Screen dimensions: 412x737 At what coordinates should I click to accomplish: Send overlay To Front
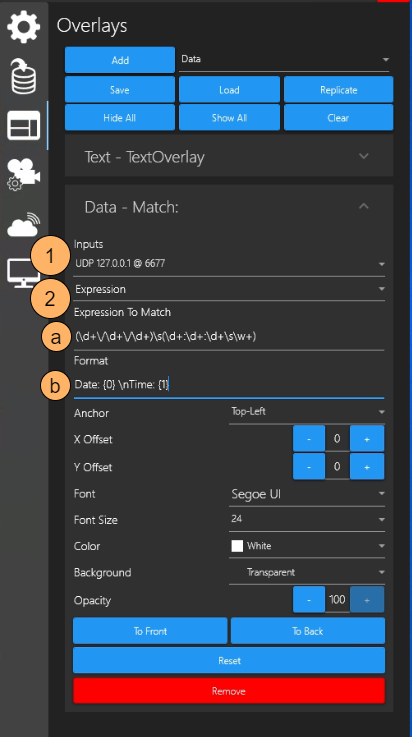point(150,631)
